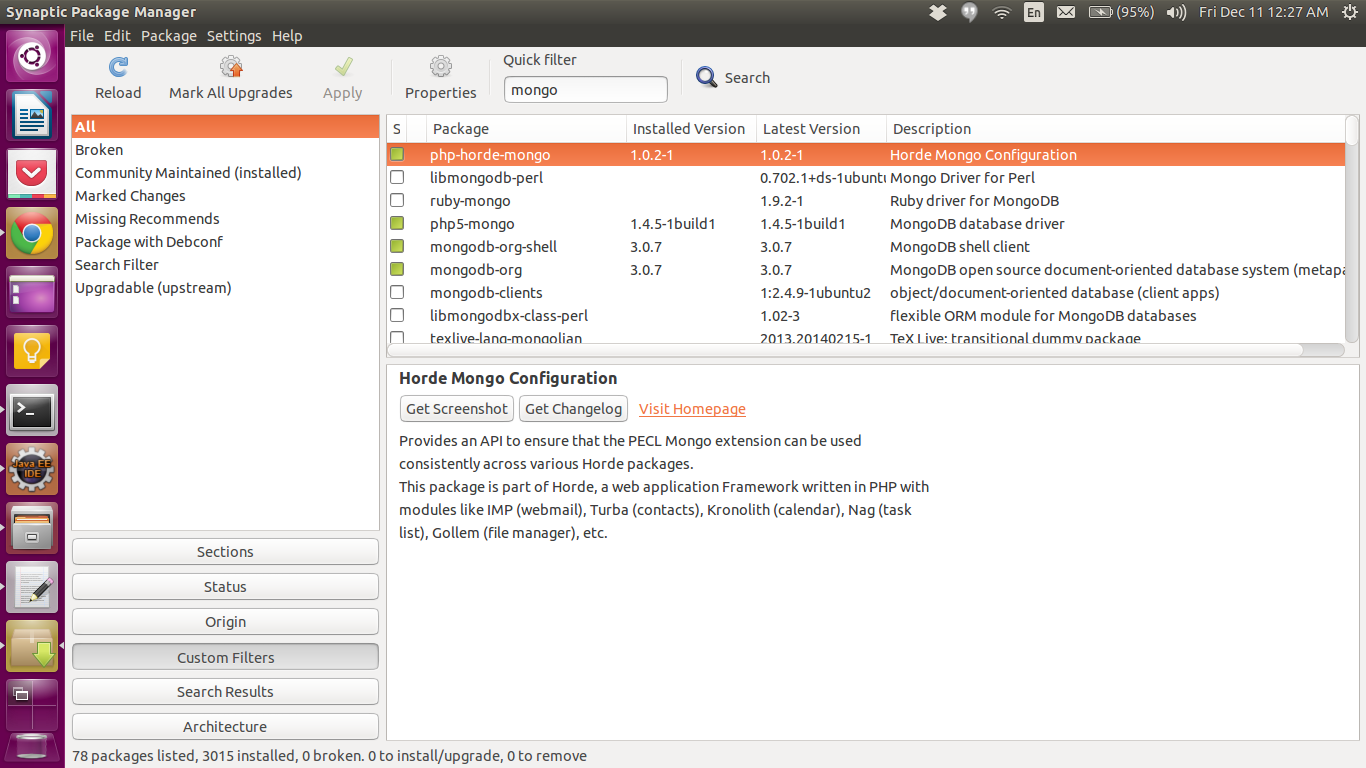Click the Reload toolbar icon
This screenshot has width=1366, height=768.
[x=118, y=67]
